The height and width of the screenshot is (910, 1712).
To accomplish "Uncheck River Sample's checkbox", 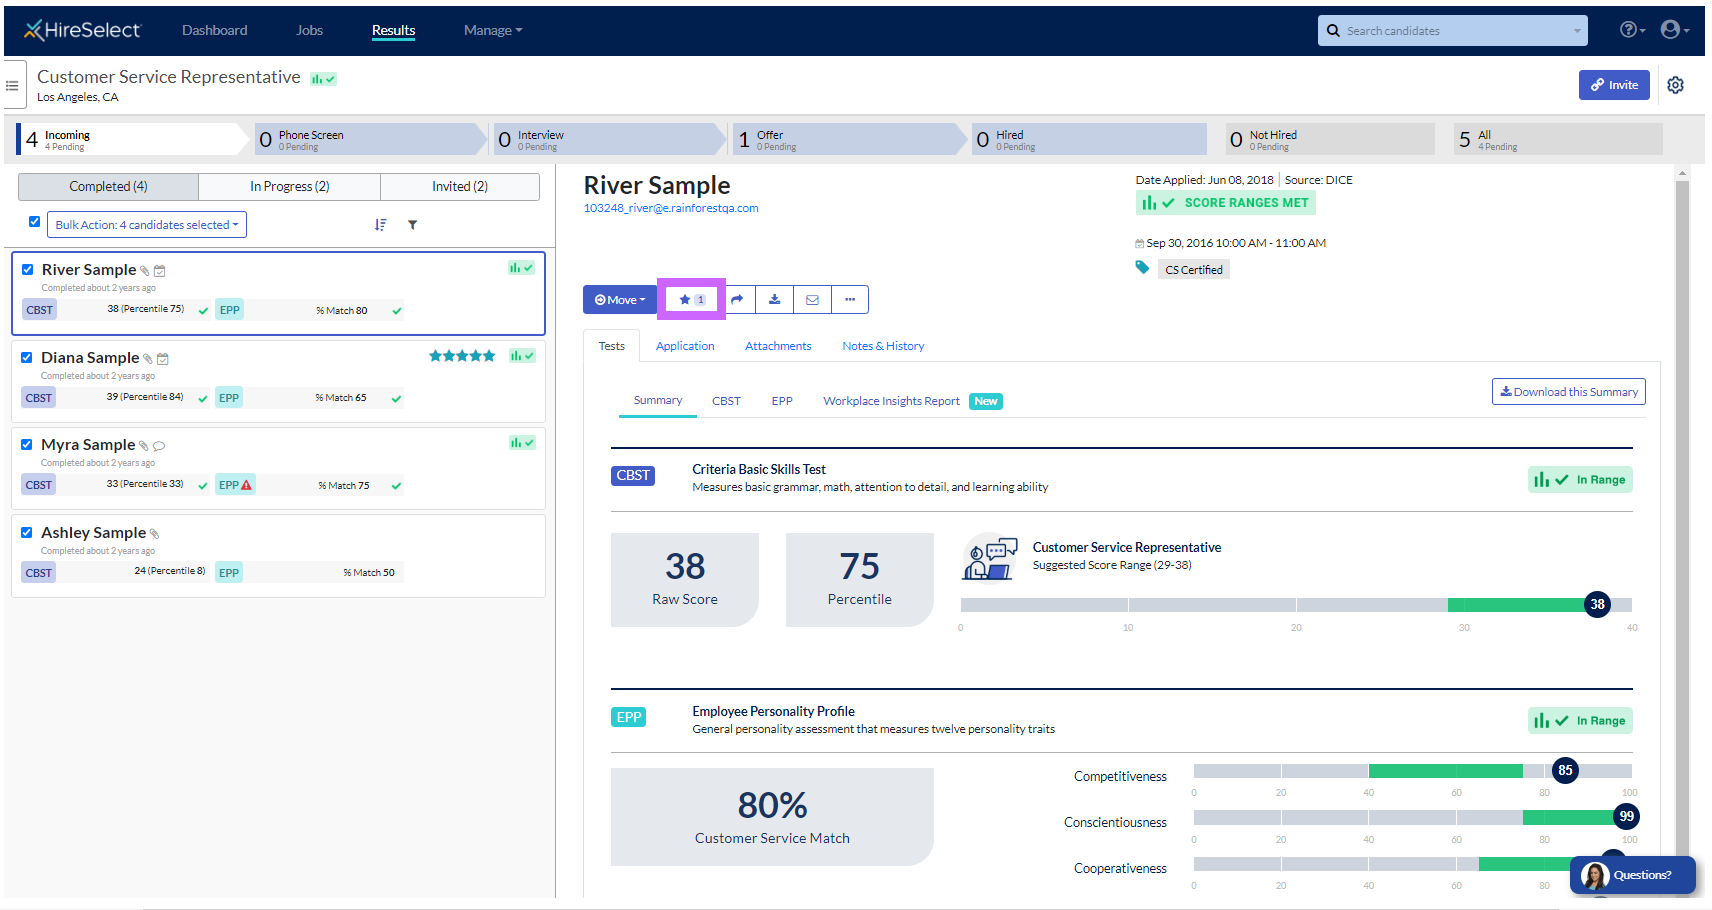I will tap(28, 269).
